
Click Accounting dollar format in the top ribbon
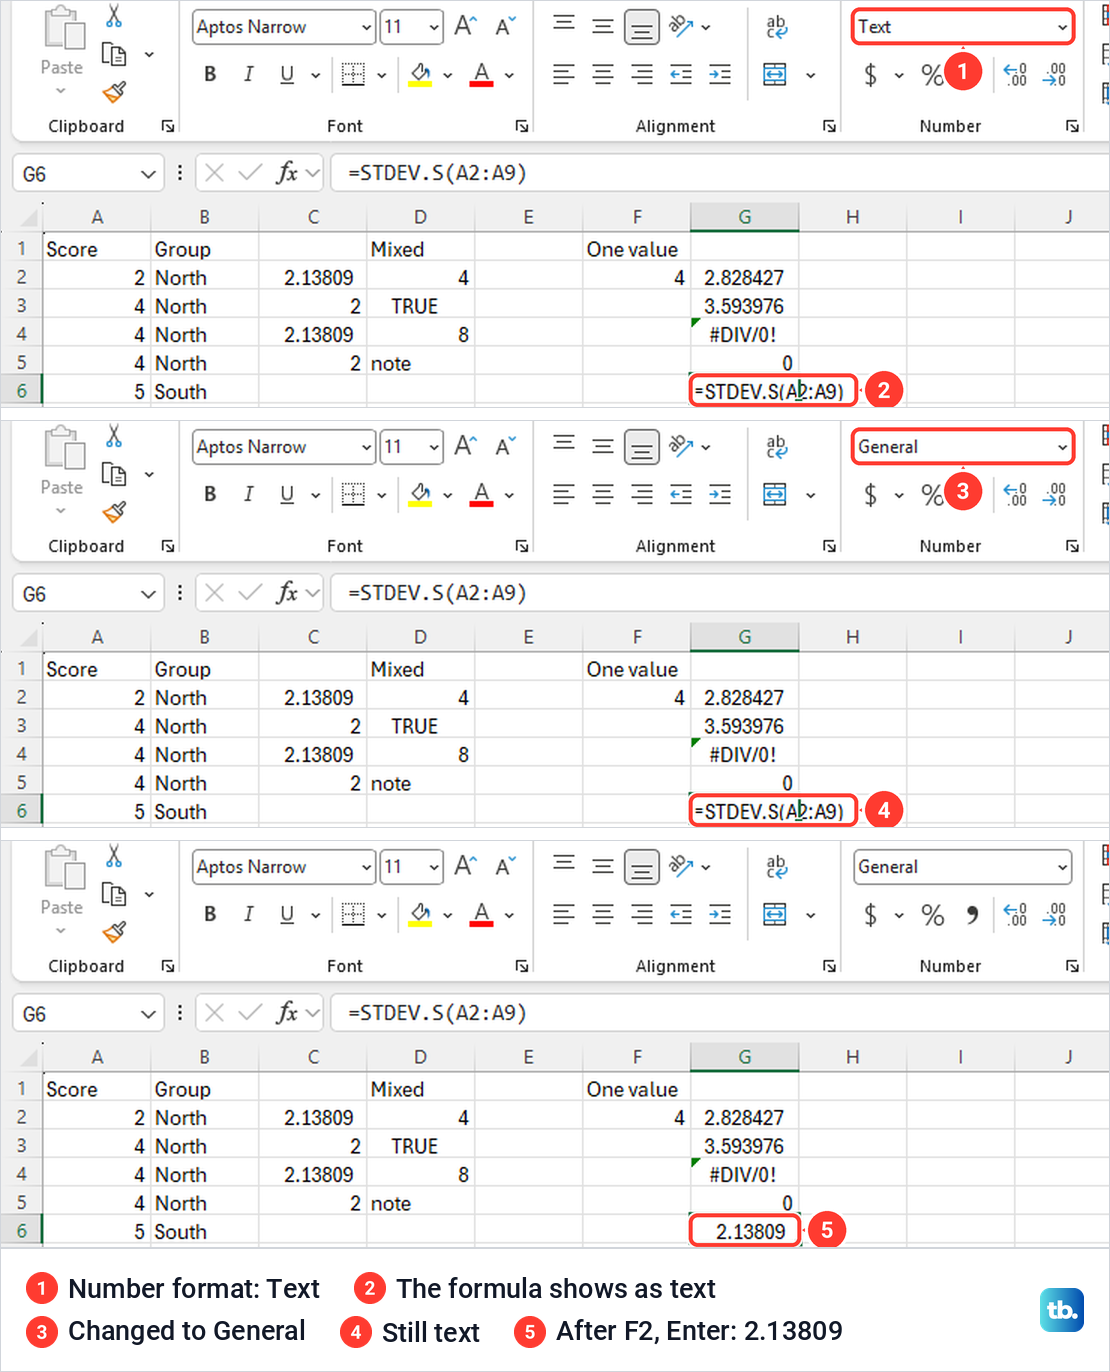coord(870,74)
